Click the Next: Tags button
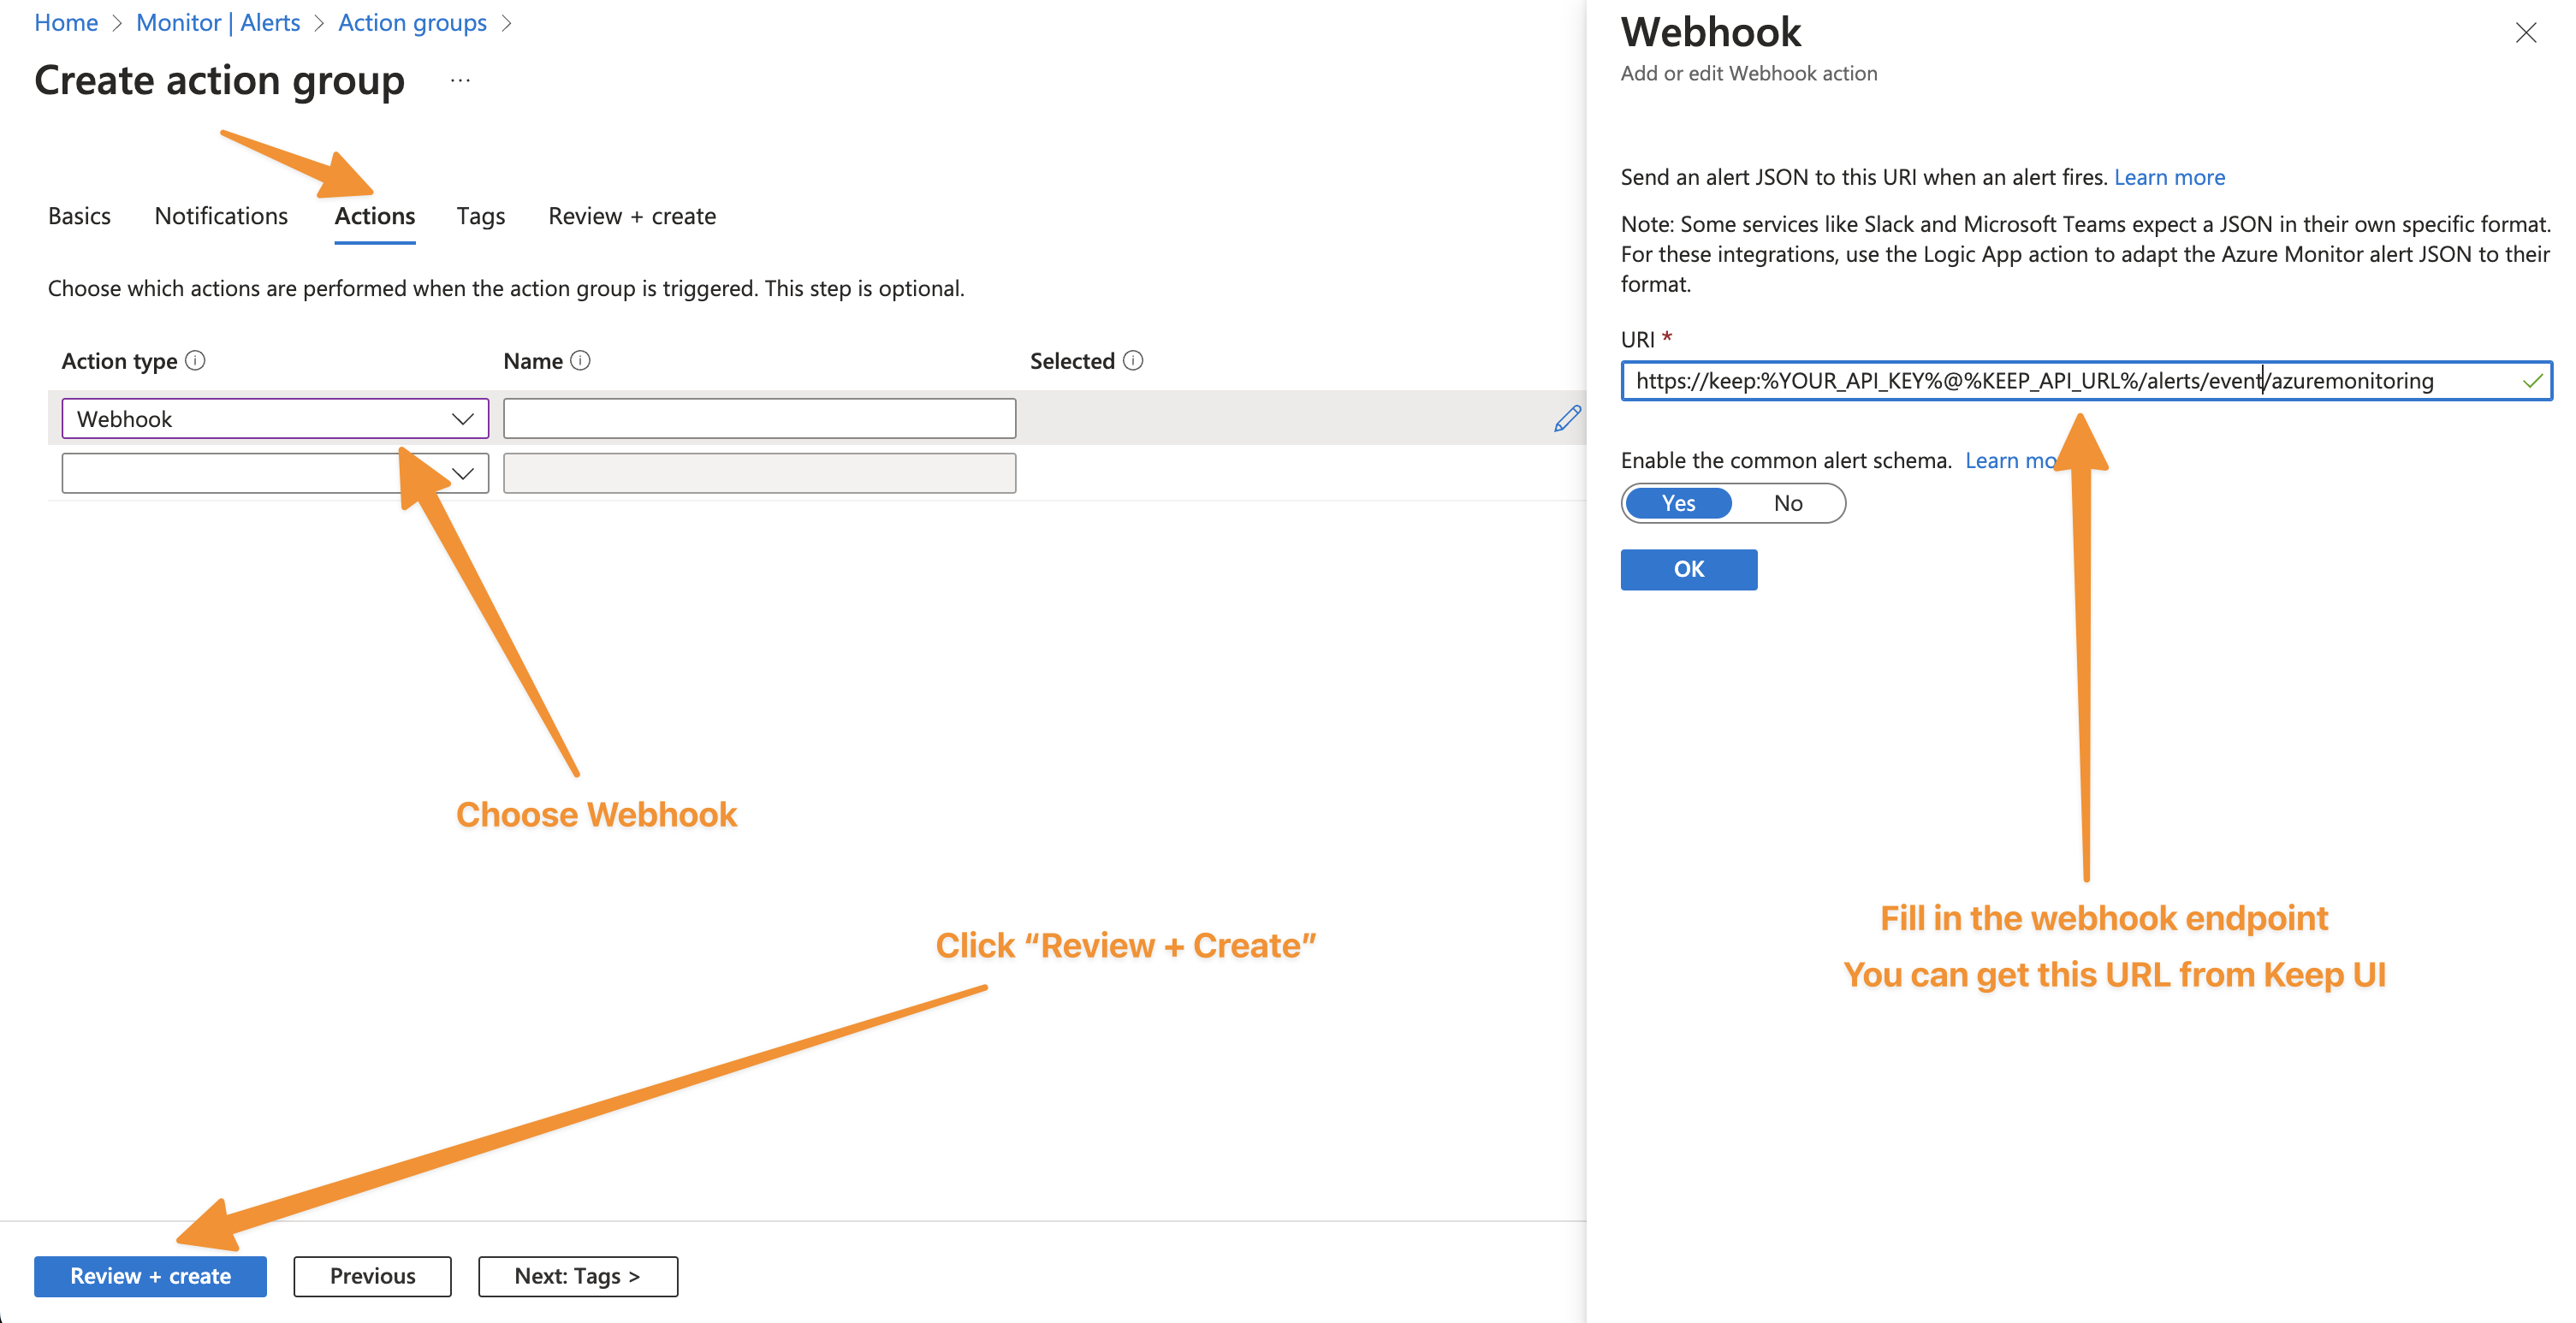The width and height of the screenshot is (2576, 1323). click(578, 1276)
